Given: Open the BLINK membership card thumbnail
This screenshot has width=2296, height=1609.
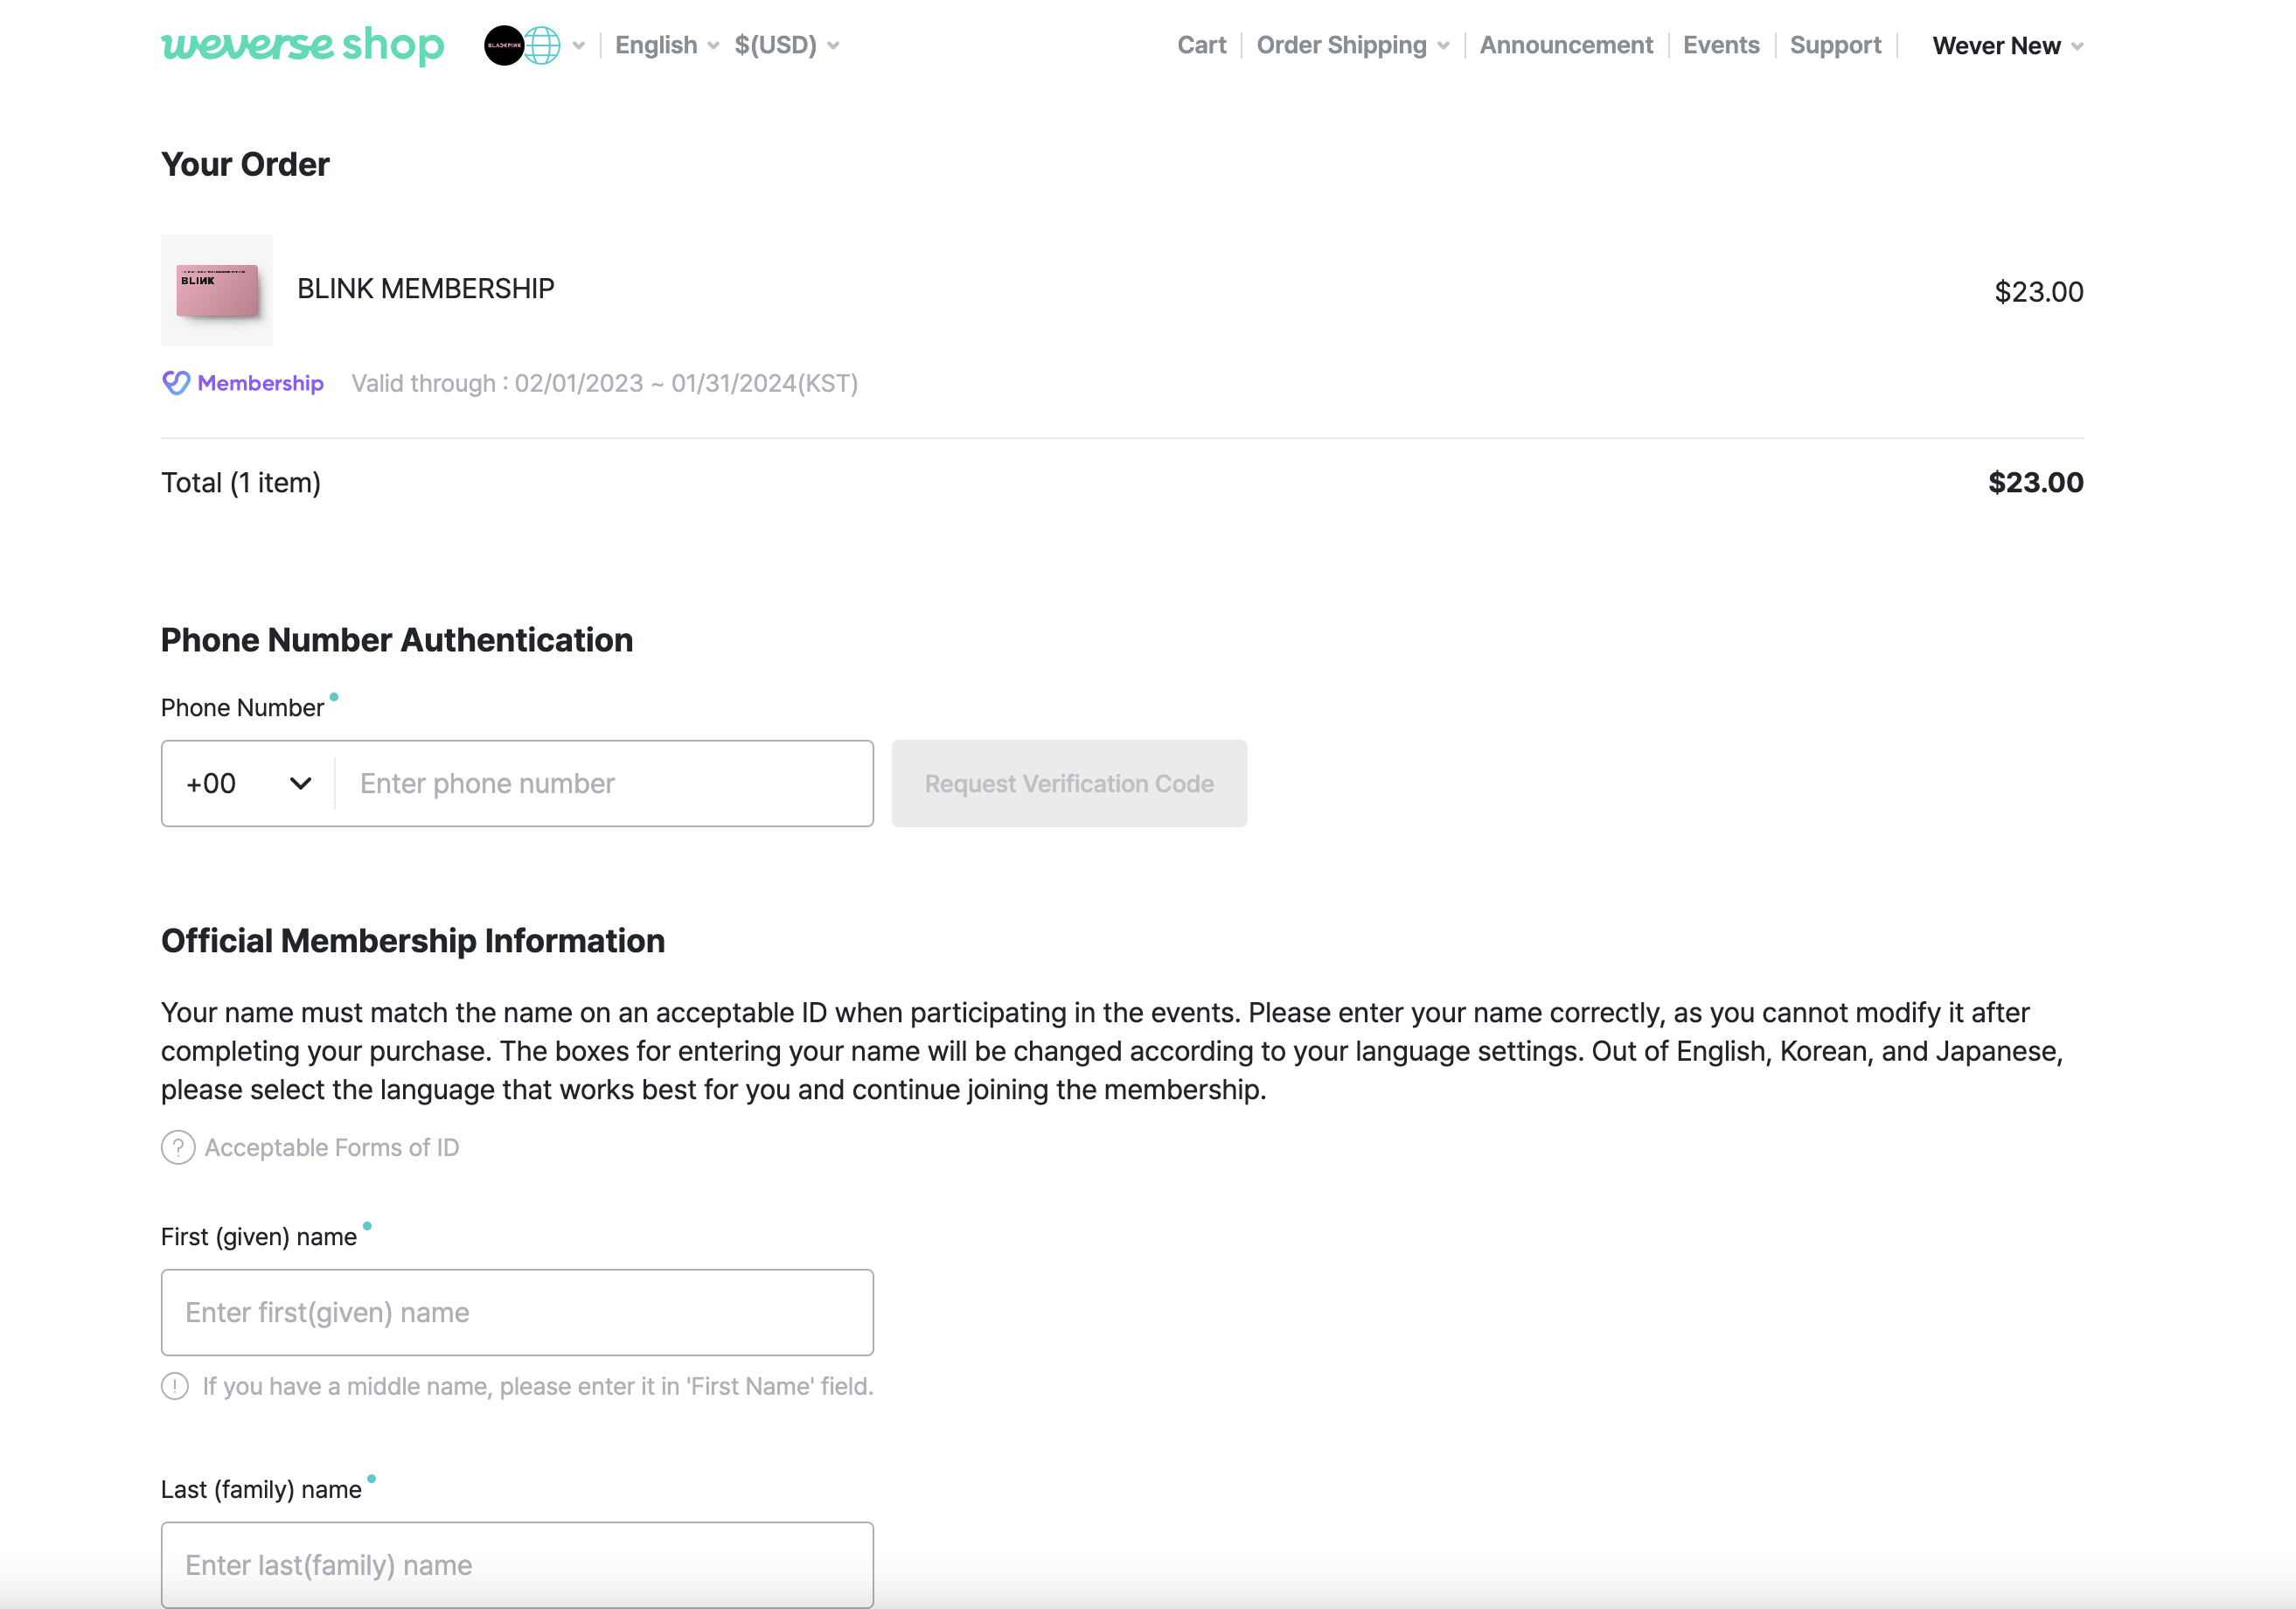Looking at the screenshot, I should [217, 290].
